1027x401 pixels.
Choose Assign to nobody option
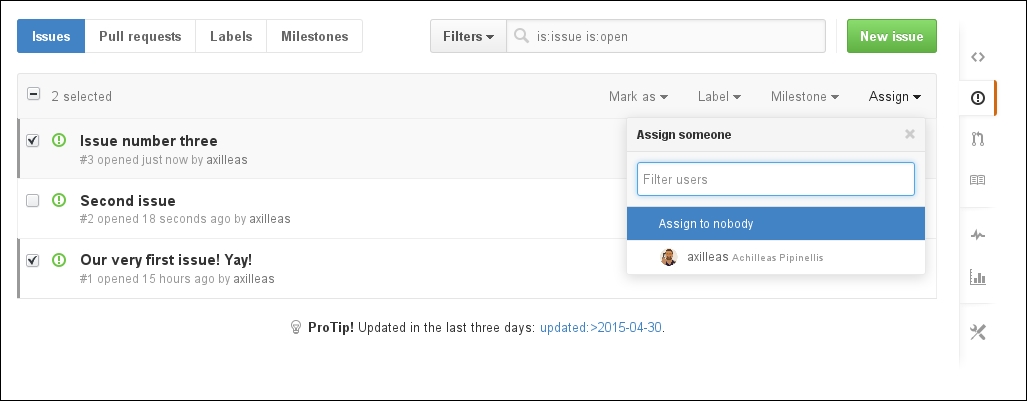pyautogui.click(x=775, y=223)
